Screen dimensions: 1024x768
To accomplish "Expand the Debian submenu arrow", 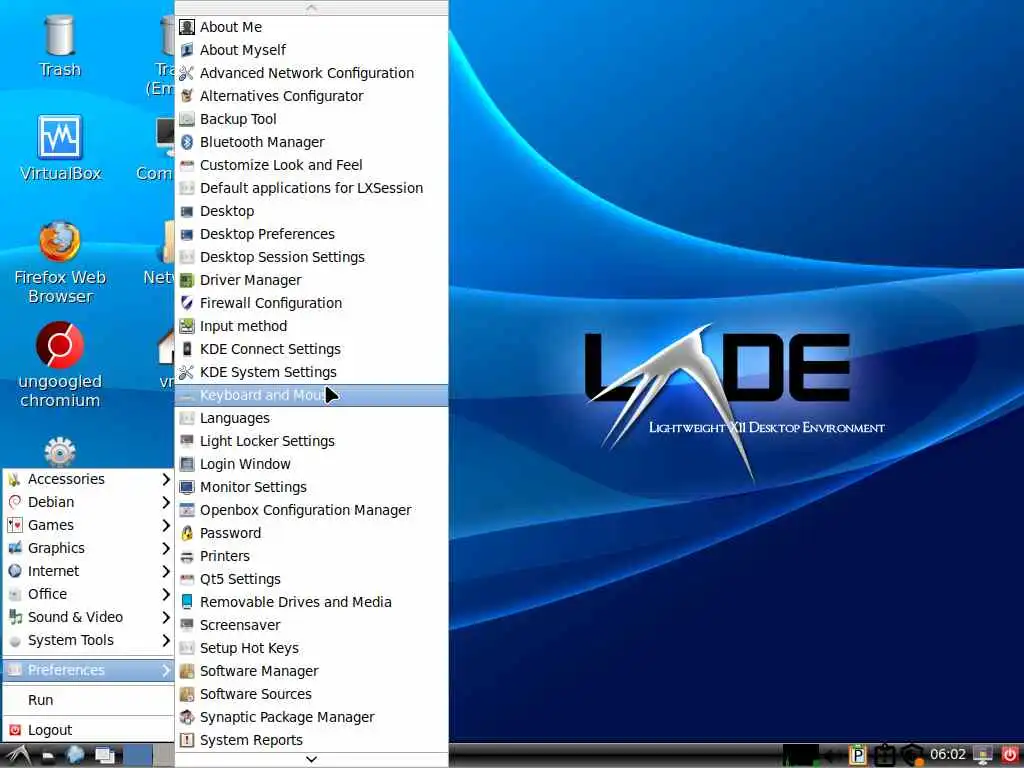I will coord(165,502).
